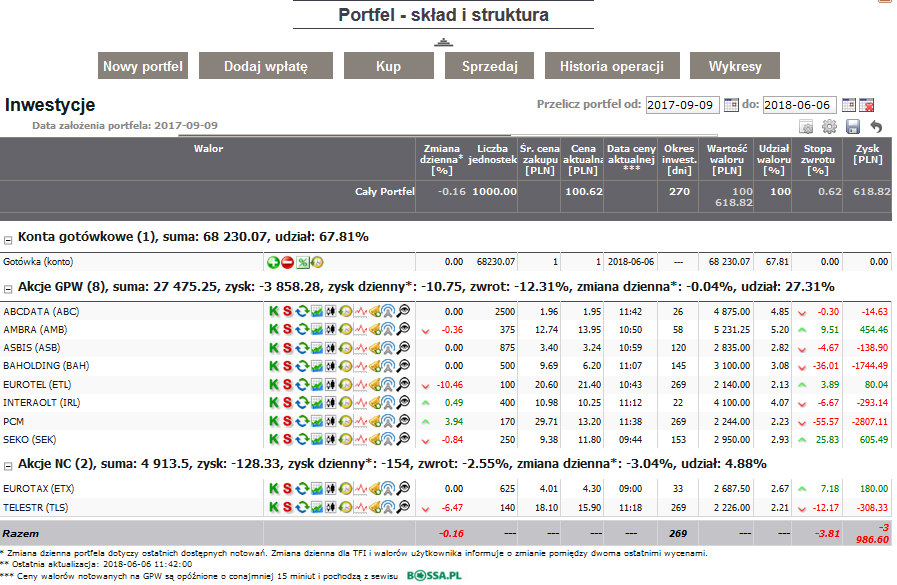Click the EUROTAX (ETX) row name

coord(38,489)
